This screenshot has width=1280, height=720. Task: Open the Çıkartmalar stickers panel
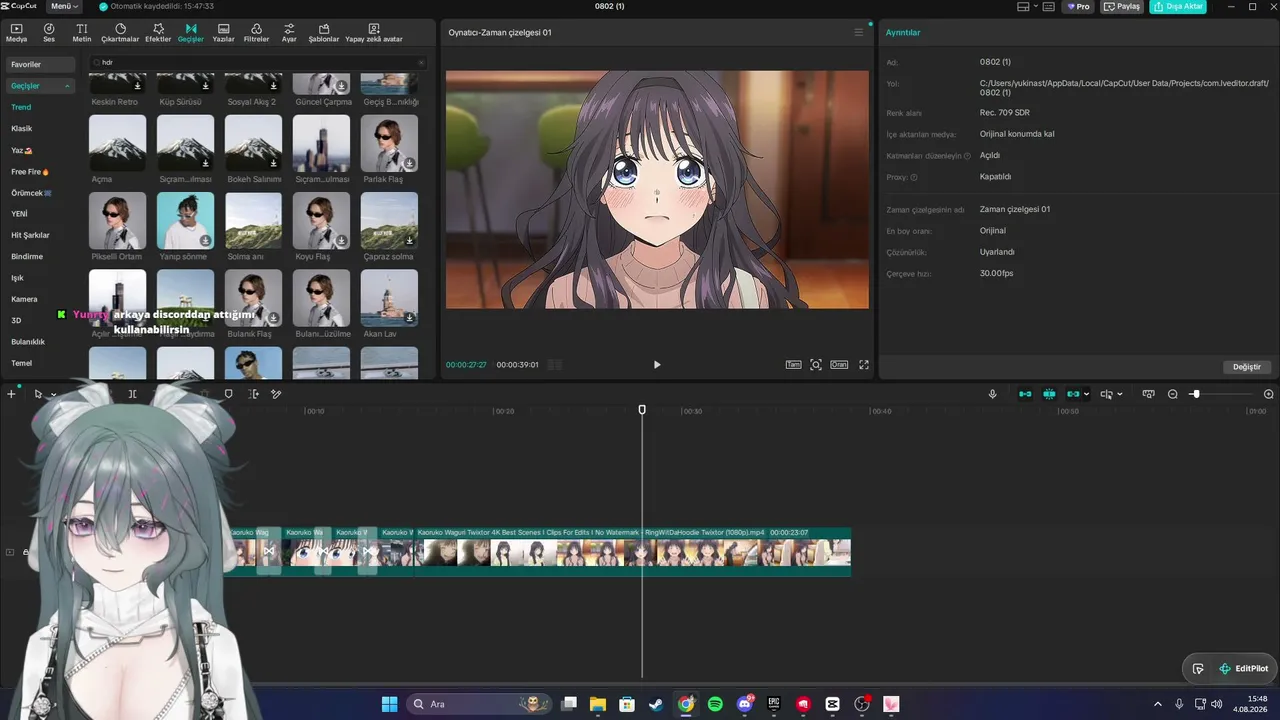click(120, 33)
